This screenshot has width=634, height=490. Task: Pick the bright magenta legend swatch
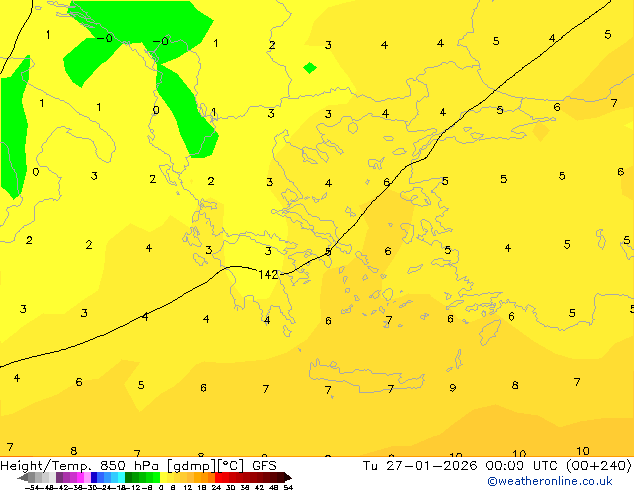(x=80, y=477)
